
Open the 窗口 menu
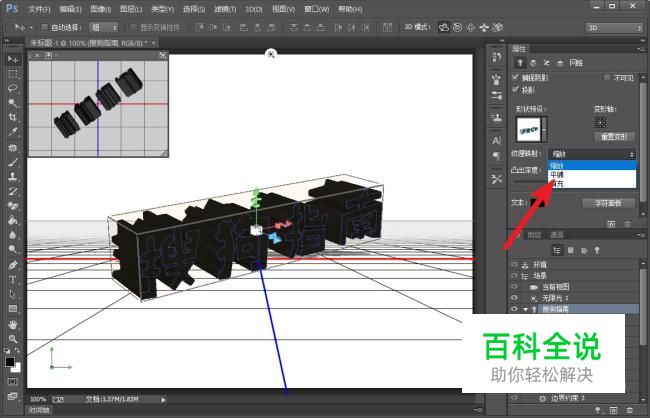click(316, 9)
